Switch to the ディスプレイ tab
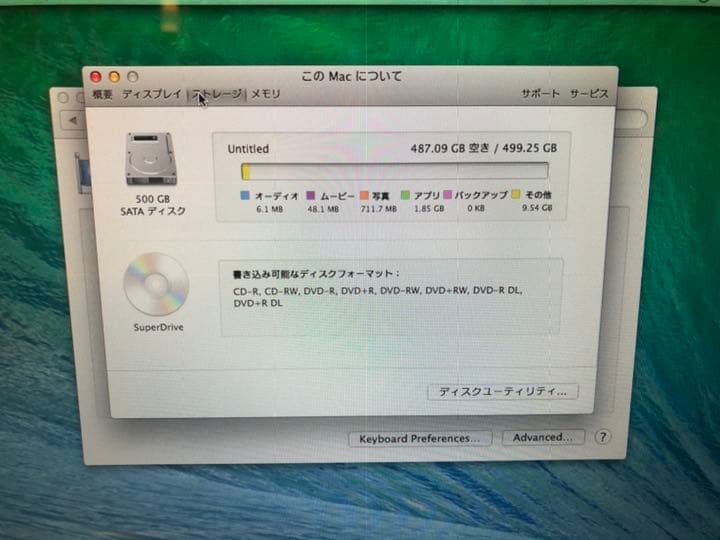The height and width of the screenshot is (540, 720). coord(152,94)
